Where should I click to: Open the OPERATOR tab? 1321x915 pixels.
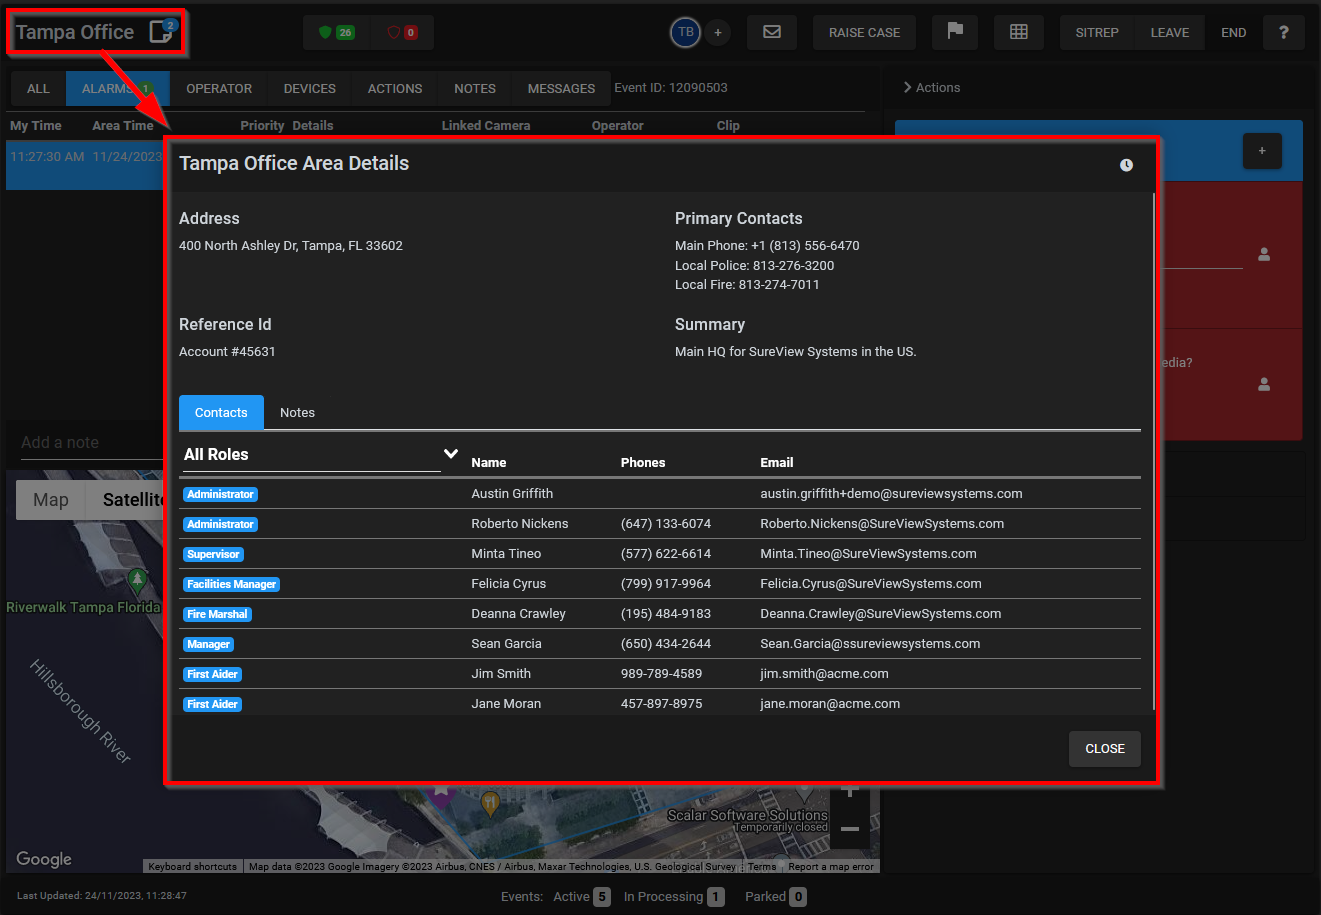tap(219, 88)
